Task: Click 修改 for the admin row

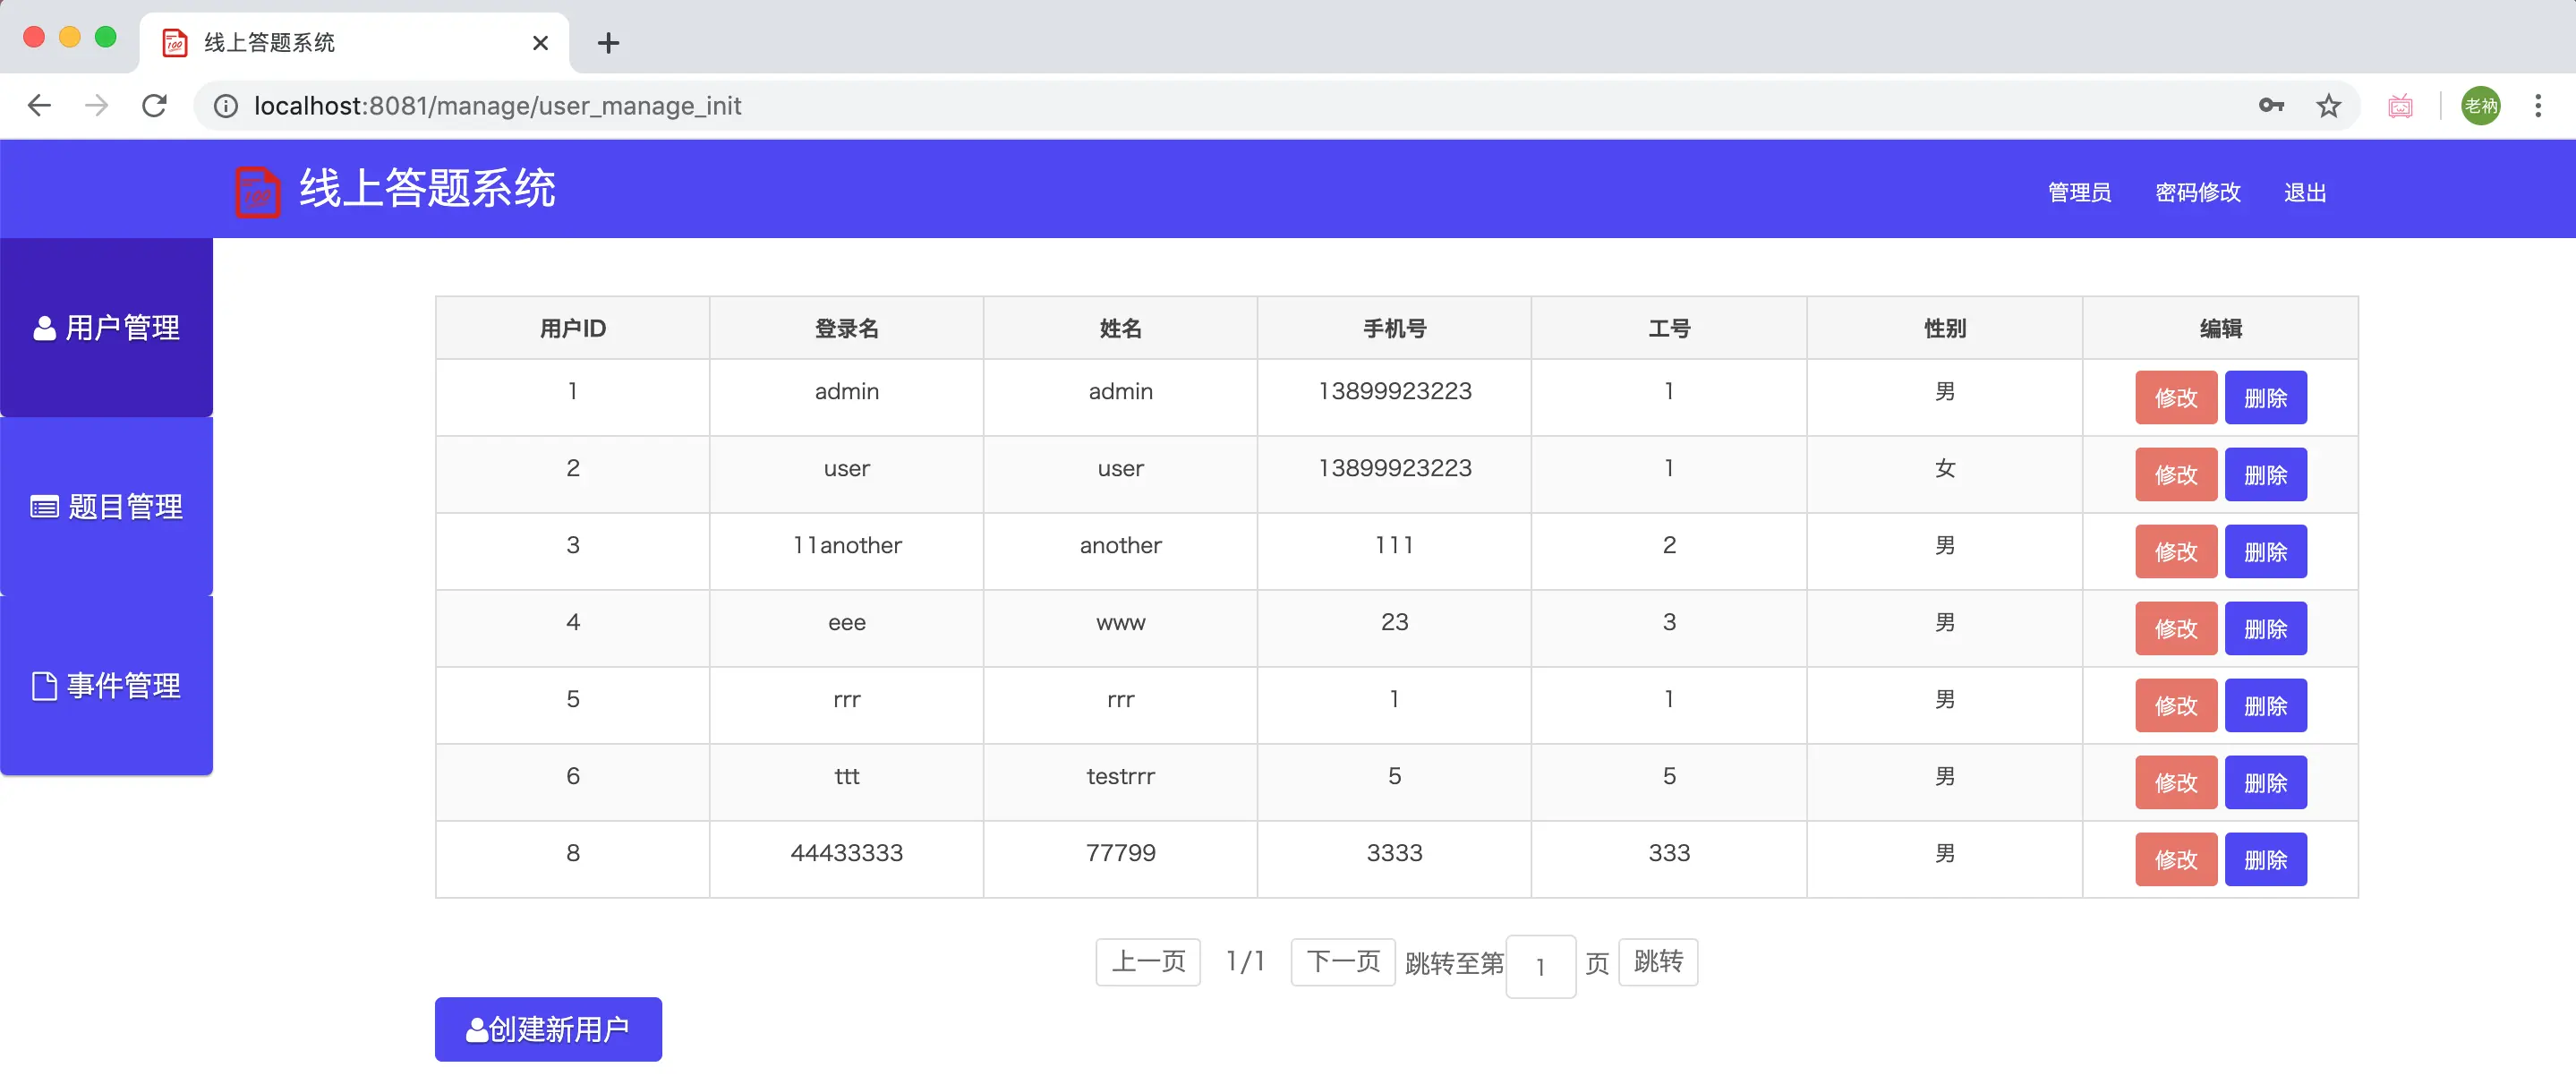Action: pos(2175,398)
